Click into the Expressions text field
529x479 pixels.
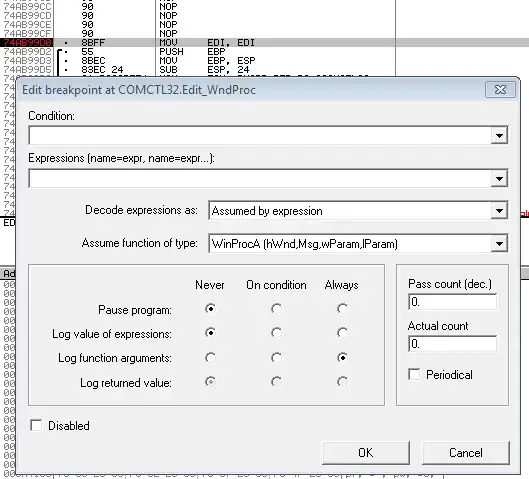[x=260, y=178]
